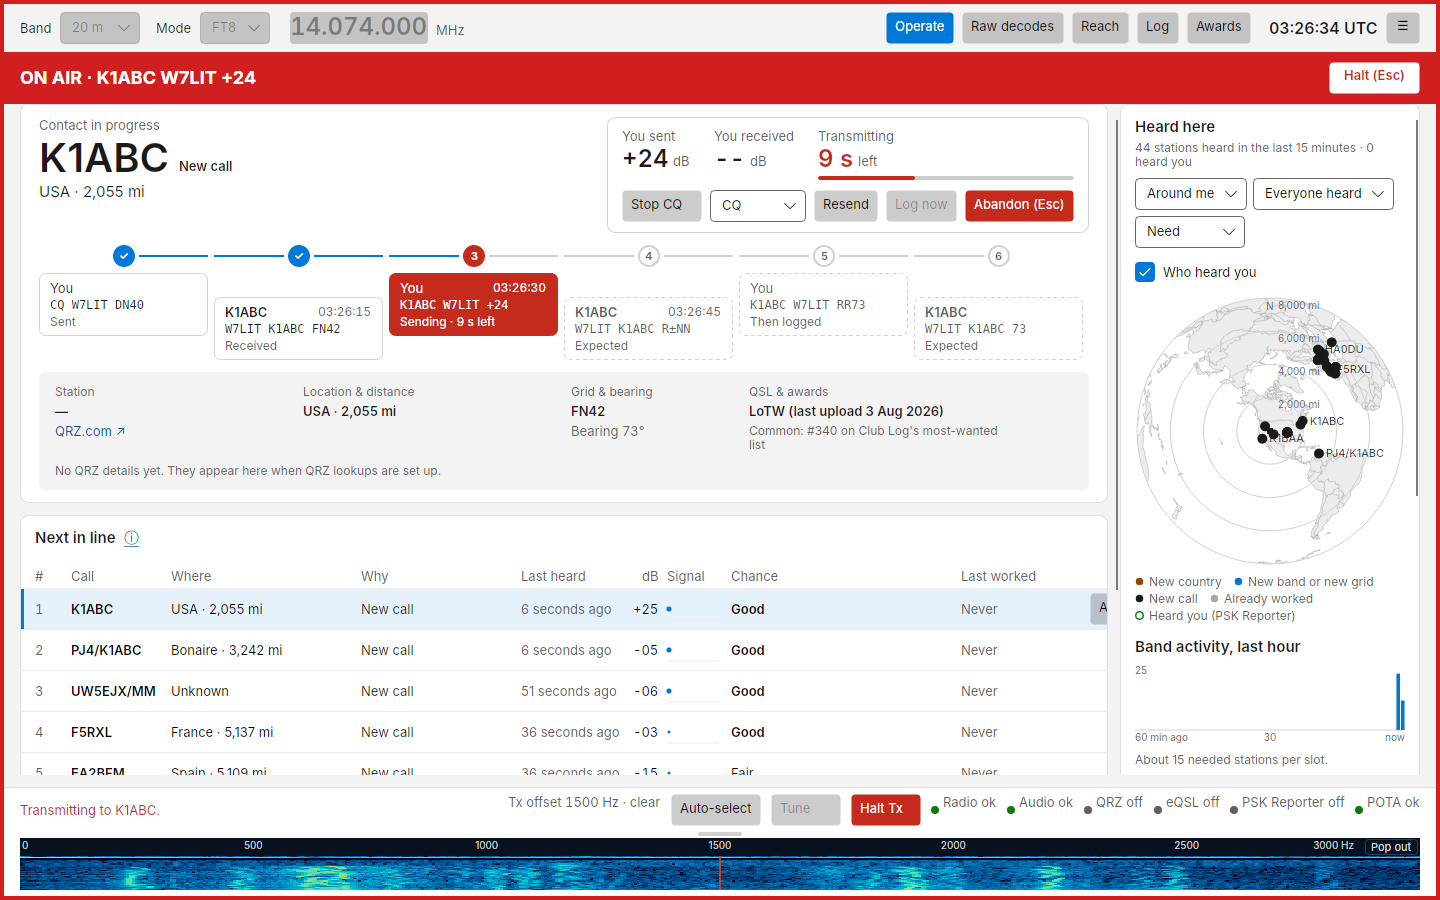This screenshot has width=1440, height=900.
Task: Click the K1ABC marker on the map
Action: tap(1302, 422)
